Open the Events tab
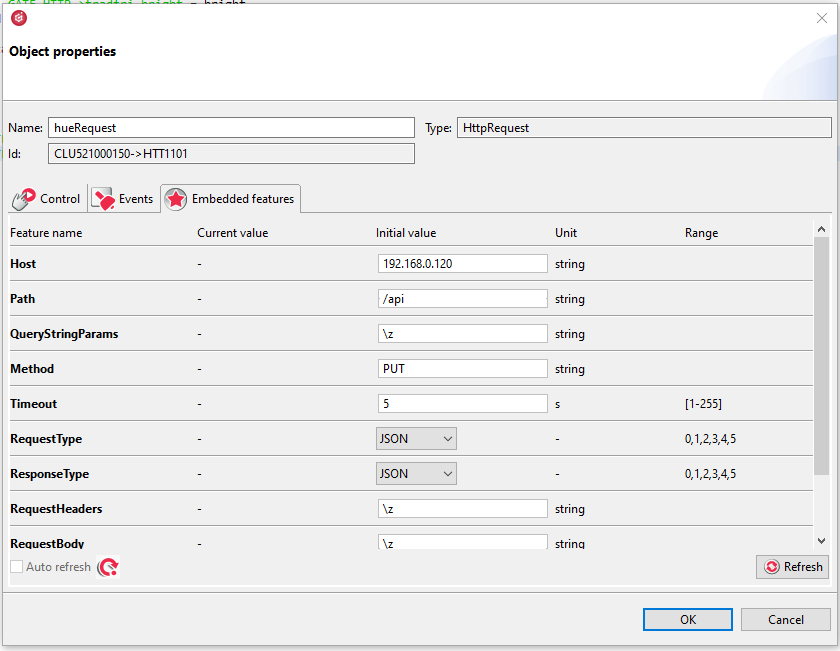840x651 pixels. point(124,199)
